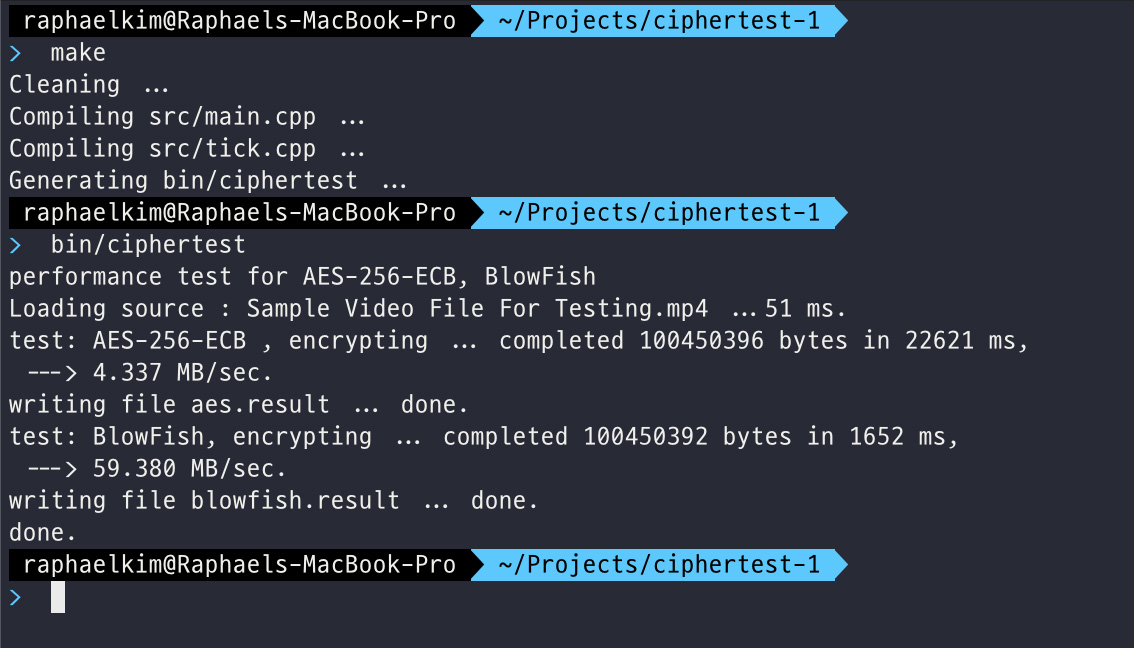Image resolution: width=1134 pixels, height=648 pixels.
Task: Click the blowfish.result filename
Action: [x=295, y=500]
